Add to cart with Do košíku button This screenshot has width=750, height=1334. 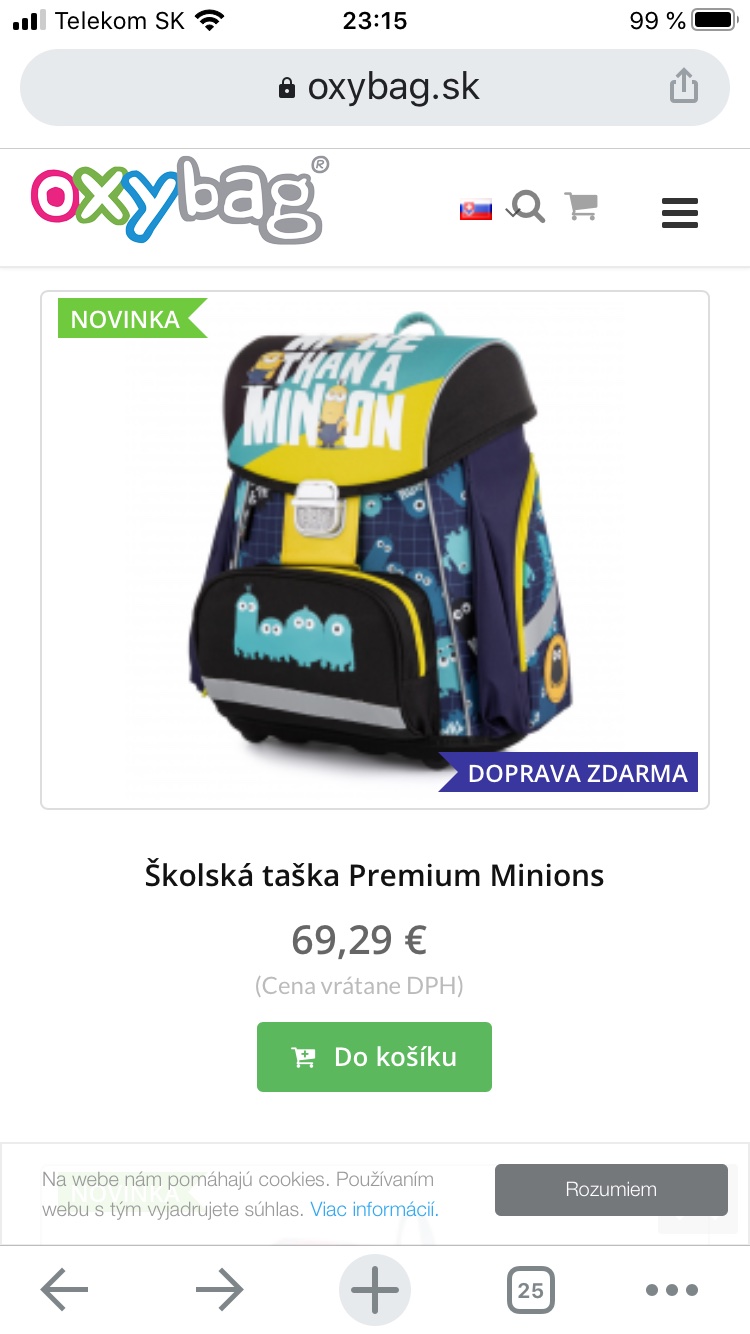point(374,1057)
